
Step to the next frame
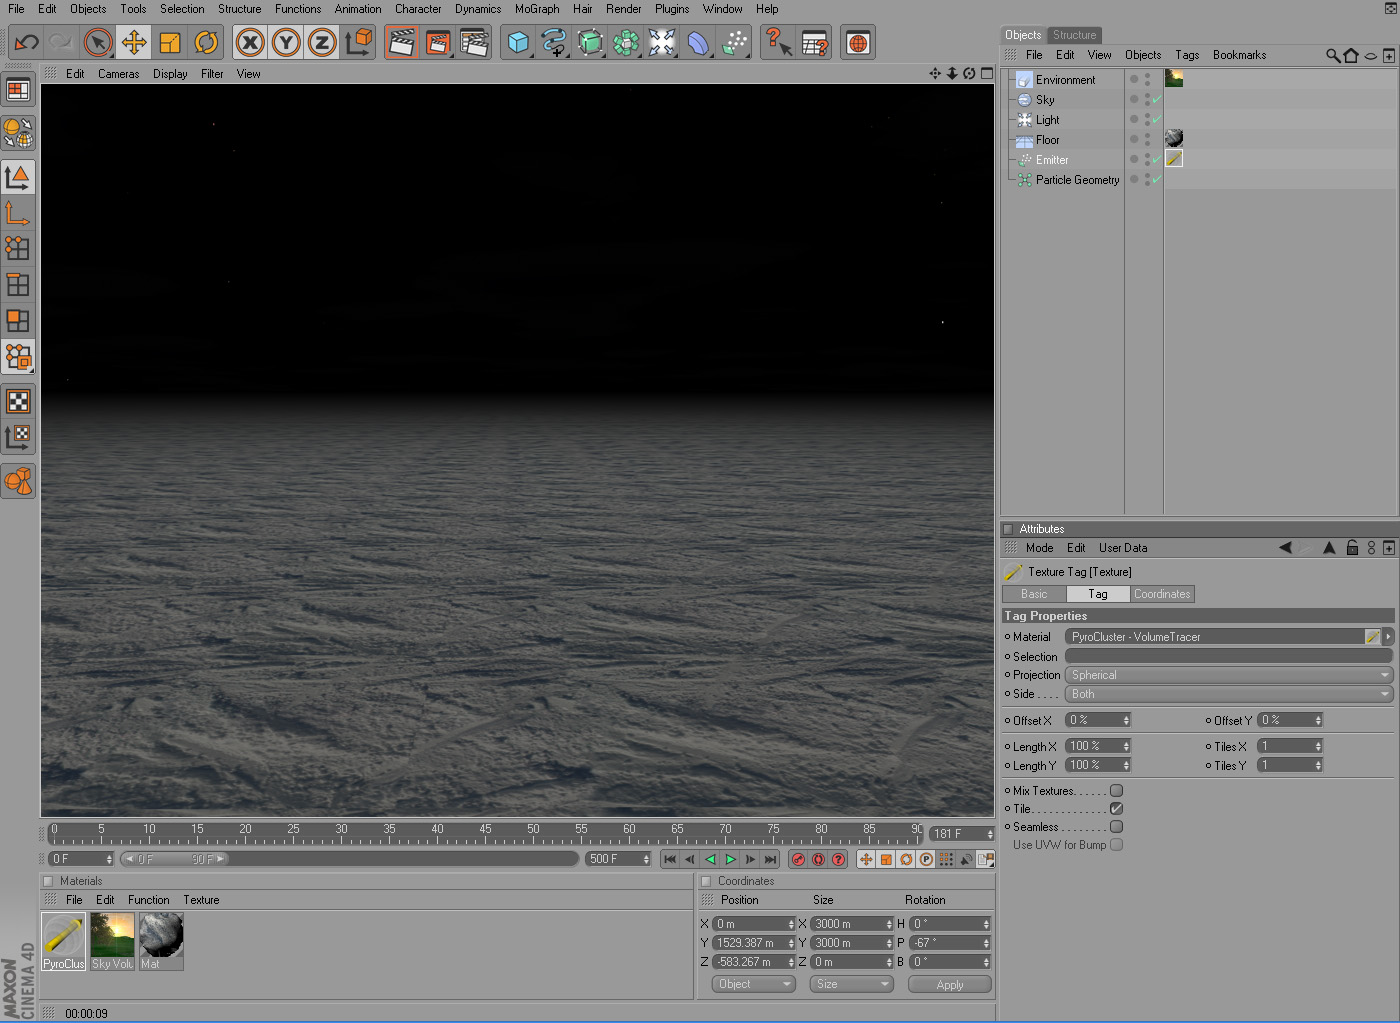pyautogui.click(x=750, y=859)
